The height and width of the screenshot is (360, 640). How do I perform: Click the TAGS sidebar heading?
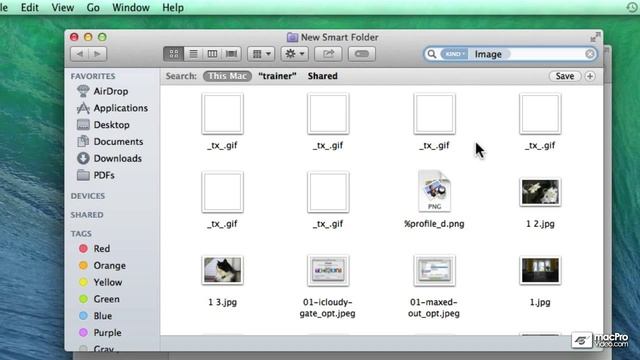(x=81, y=233)
